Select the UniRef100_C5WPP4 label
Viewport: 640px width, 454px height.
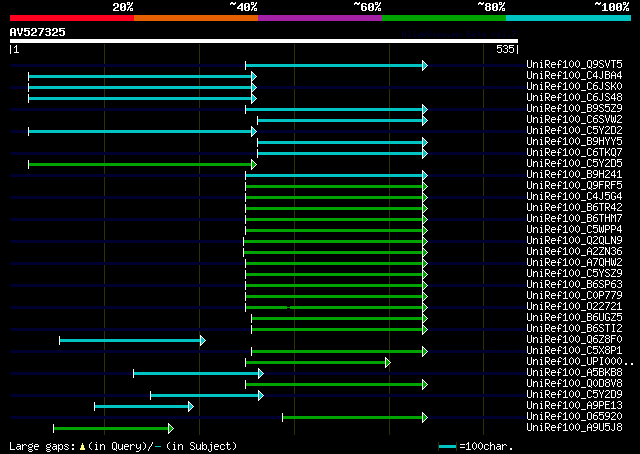point(574,229)
